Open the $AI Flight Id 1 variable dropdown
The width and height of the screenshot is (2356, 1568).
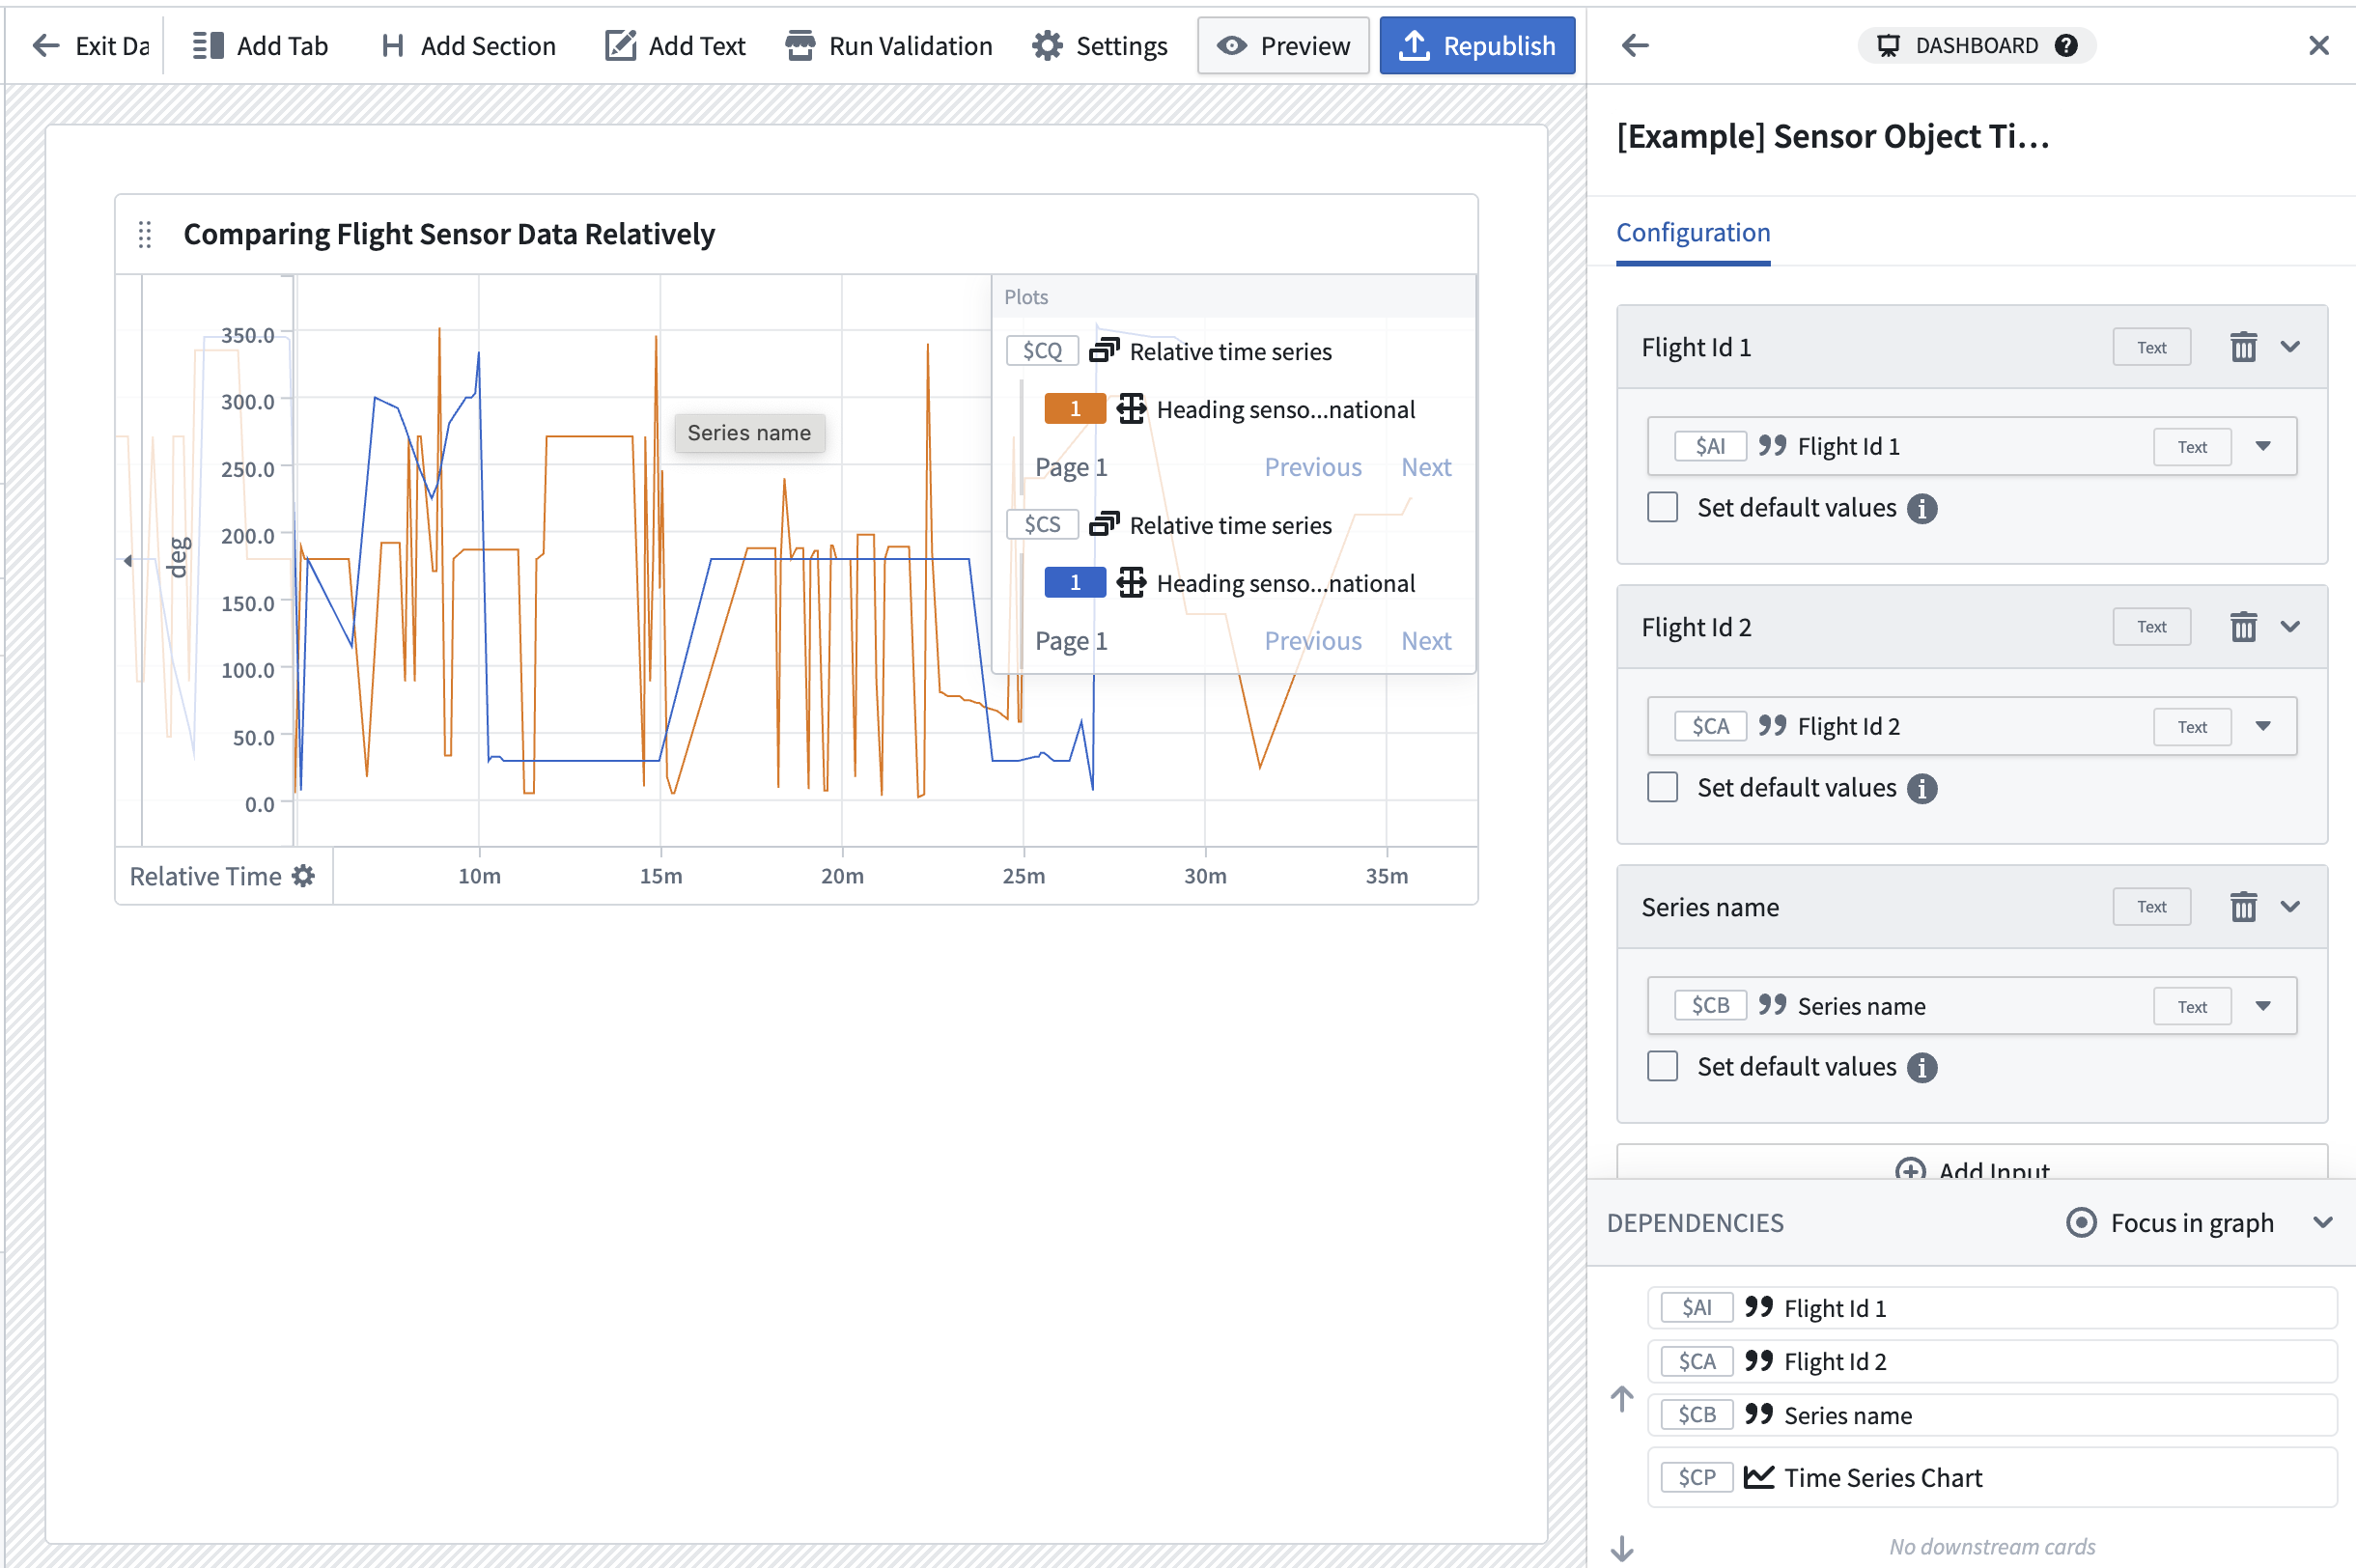[x=2263, y=446]
